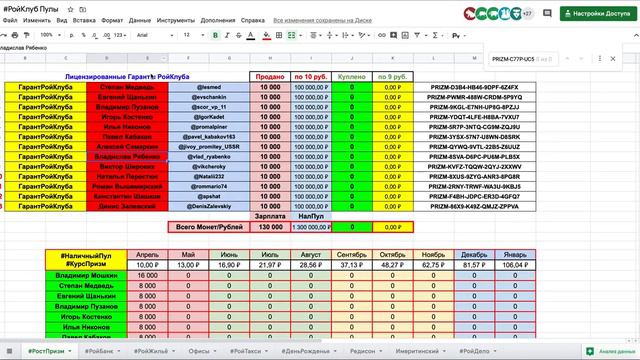Open Вид menu
Image resolution: width=640 pixels, height=360 pixels.
pyautogui.click(x=62, y=20)
